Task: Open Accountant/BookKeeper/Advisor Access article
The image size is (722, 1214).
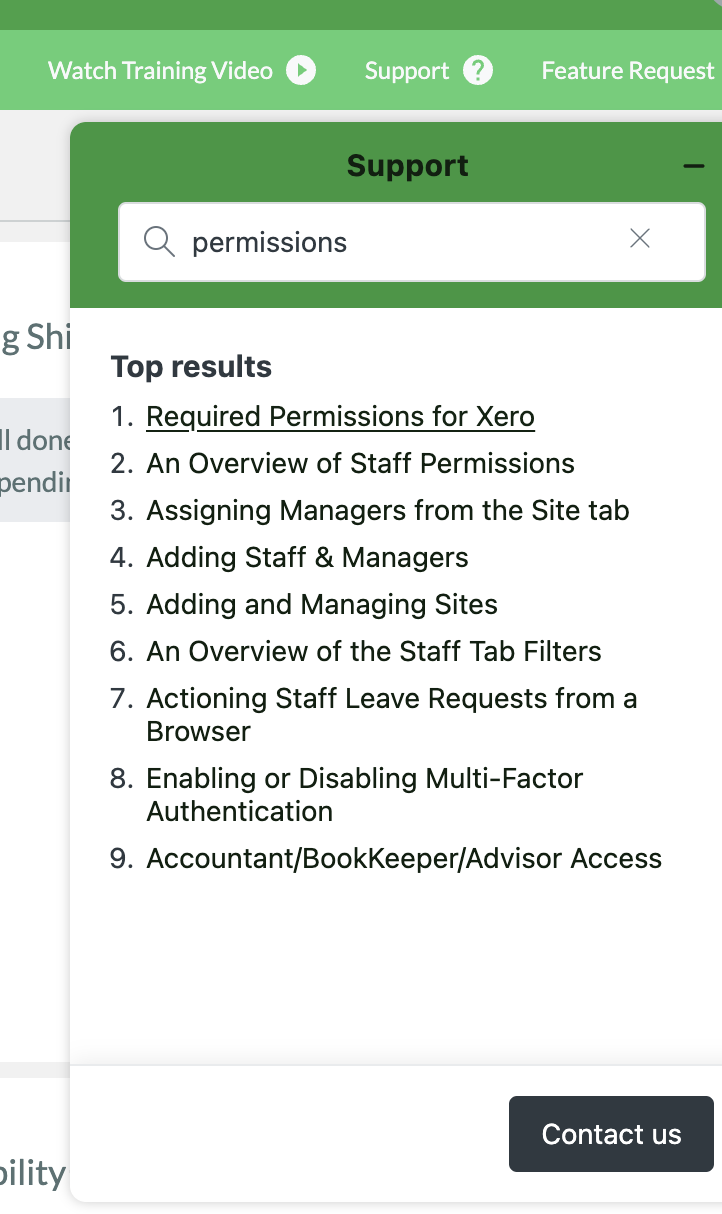Action: [x=404, y=858]
